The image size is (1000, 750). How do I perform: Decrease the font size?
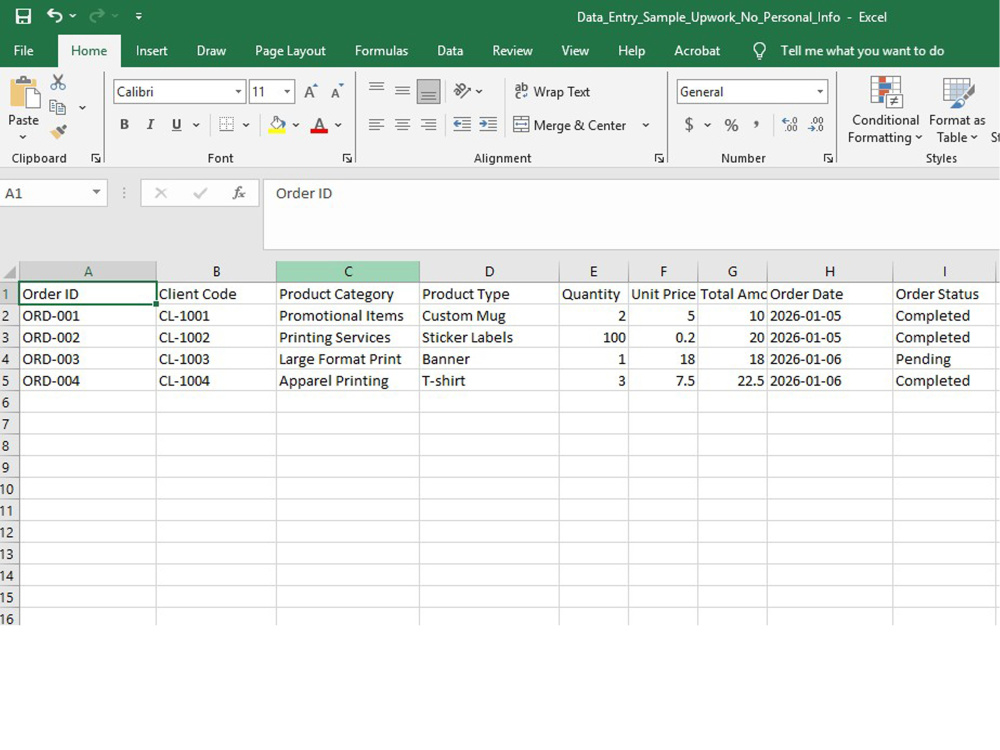336,92
